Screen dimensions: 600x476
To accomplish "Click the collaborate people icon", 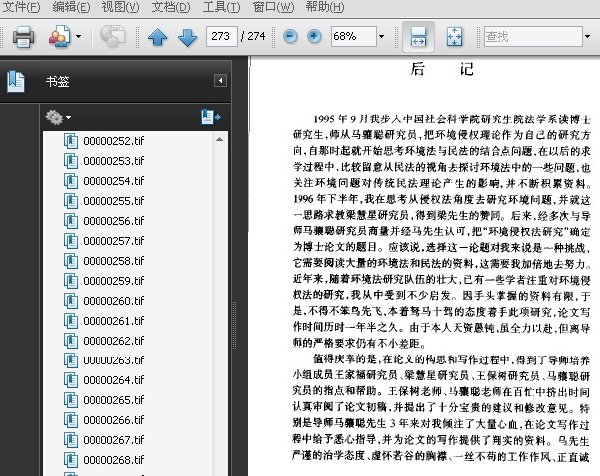I will tap(60, 37).
